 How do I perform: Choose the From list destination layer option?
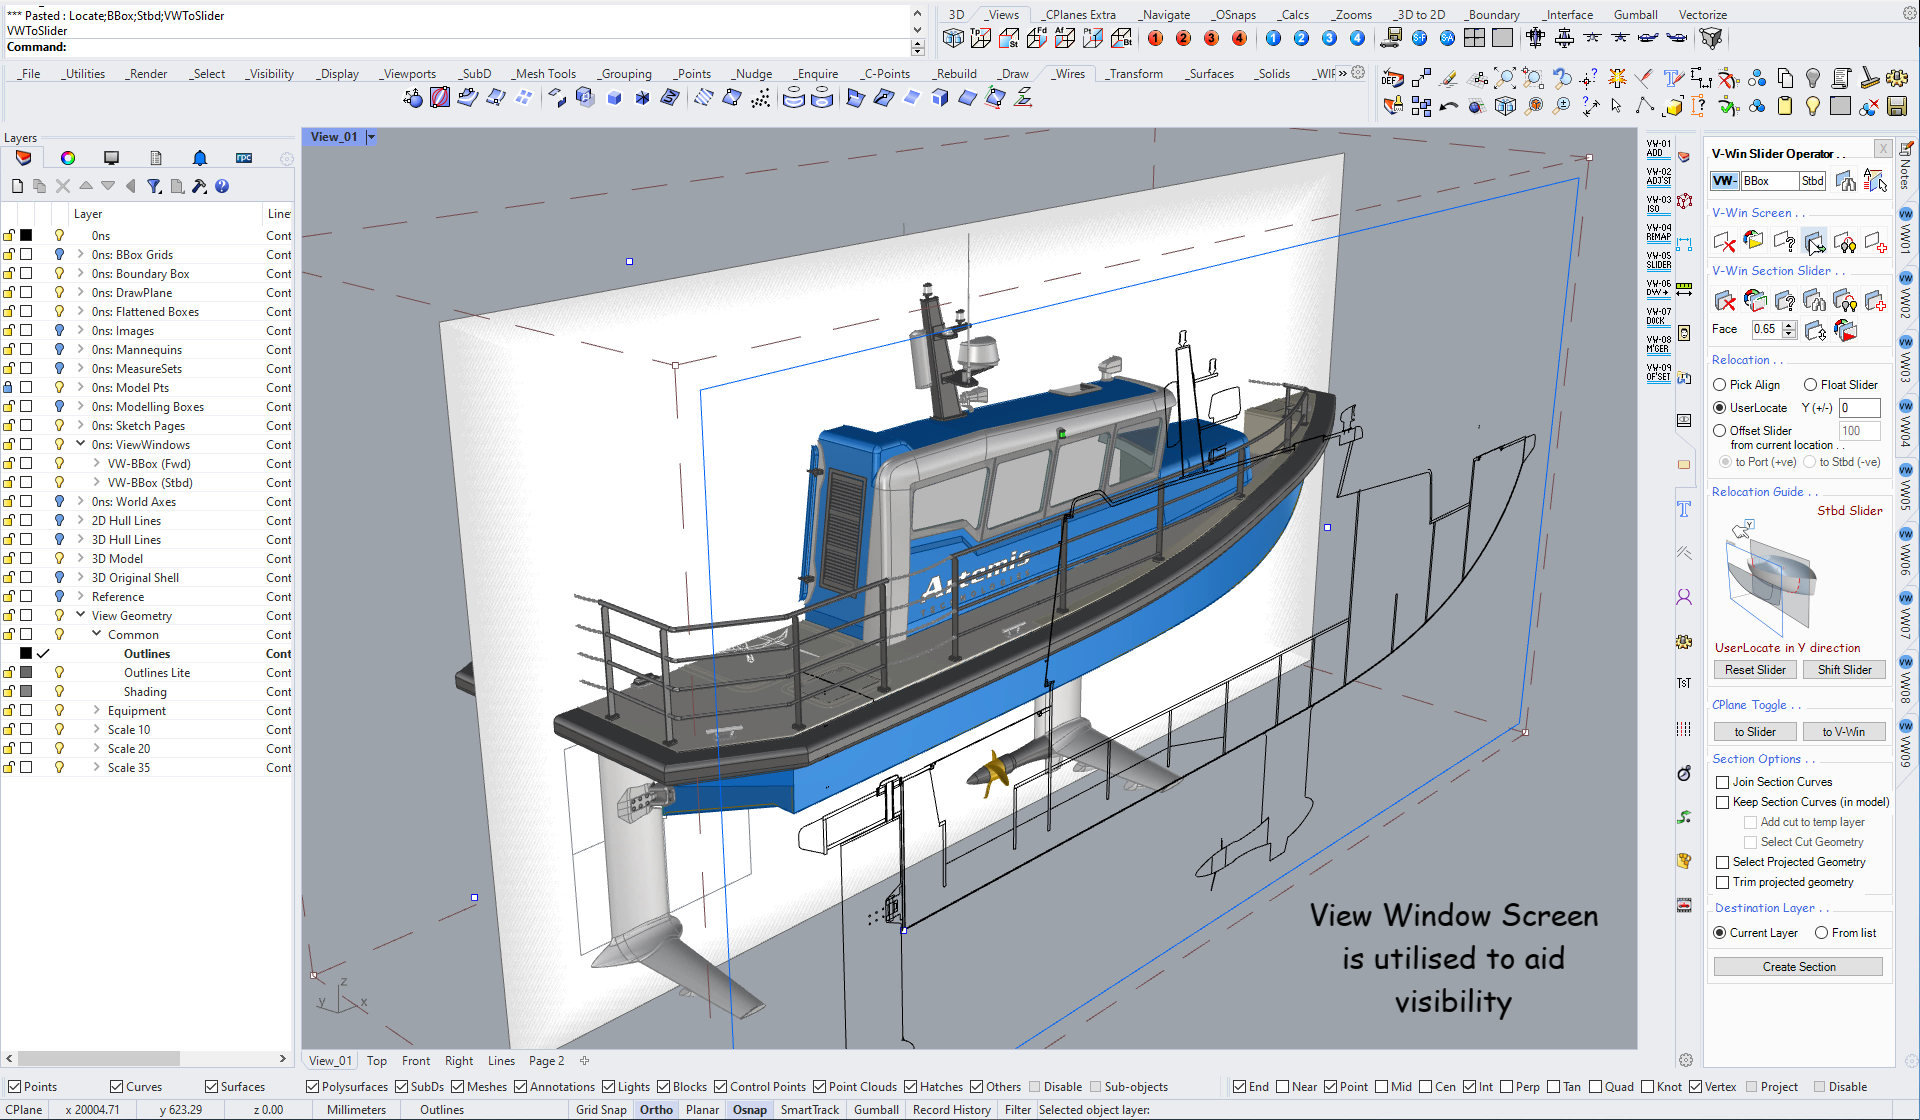(1822, 933)
